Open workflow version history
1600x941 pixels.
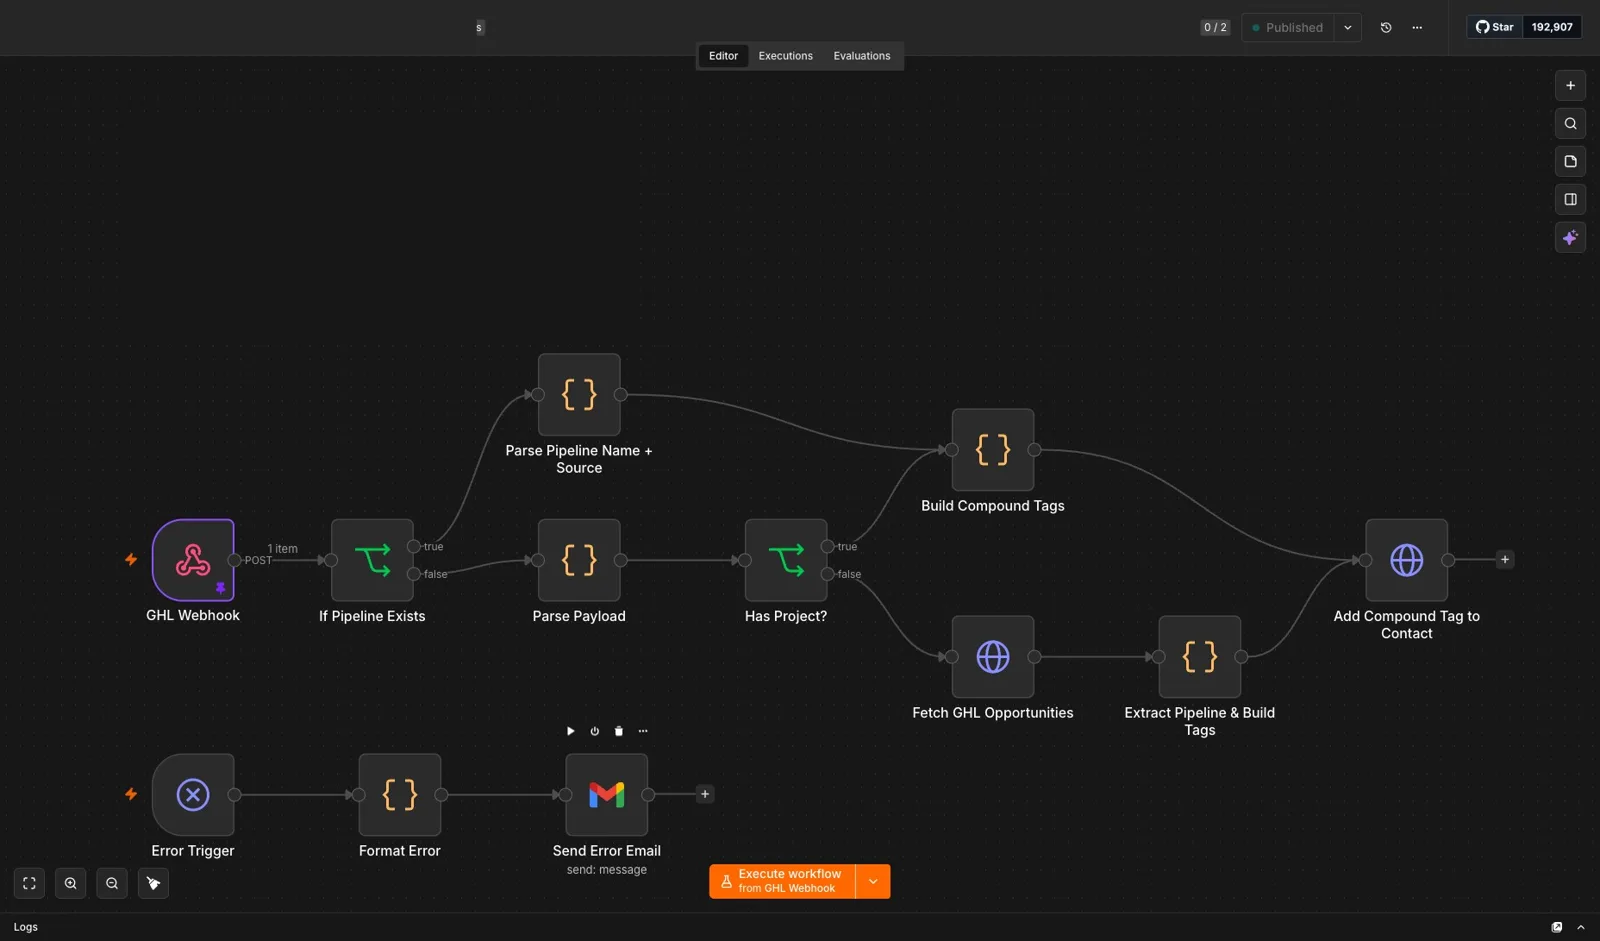pos(1386,27)
